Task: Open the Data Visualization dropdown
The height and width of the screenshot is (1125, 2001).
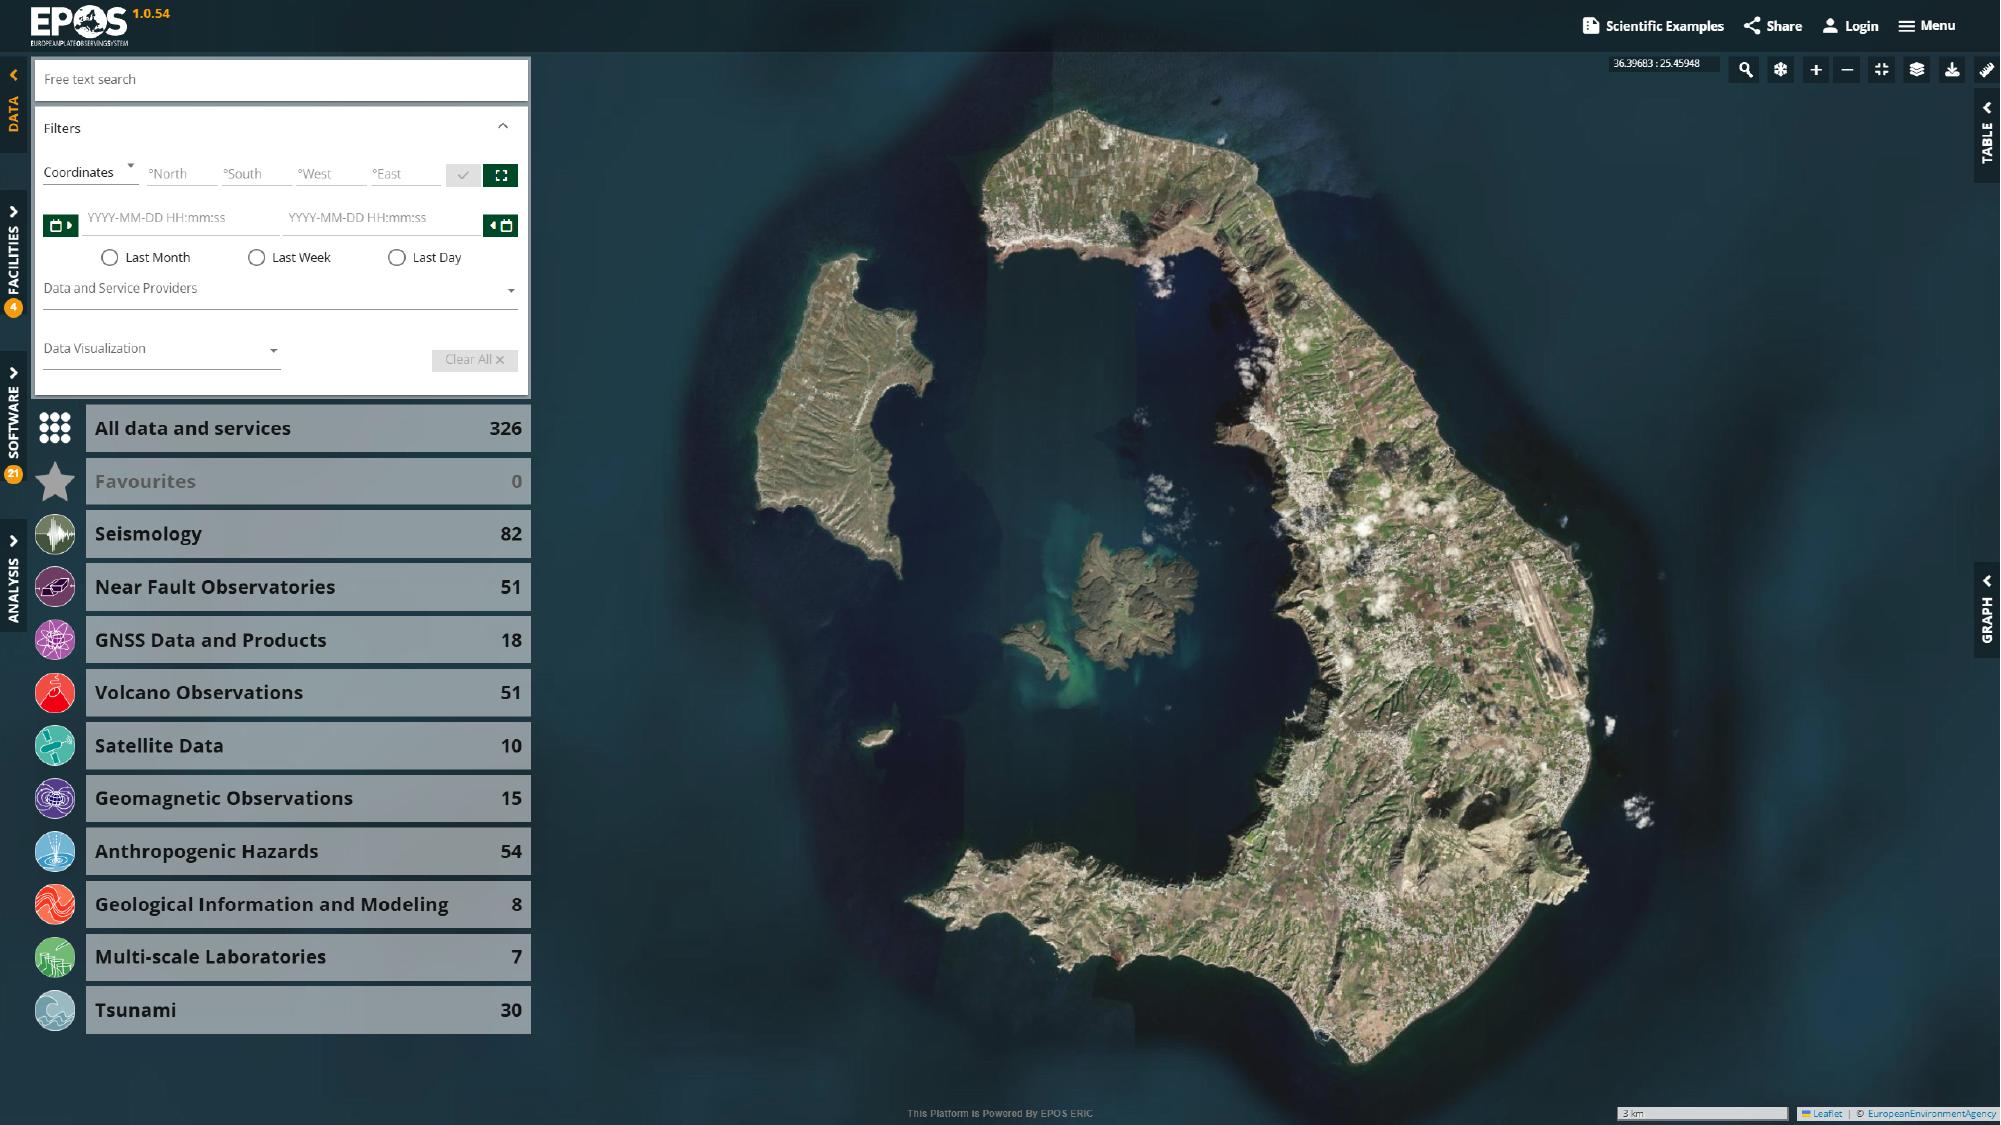Action: [161, 350]
